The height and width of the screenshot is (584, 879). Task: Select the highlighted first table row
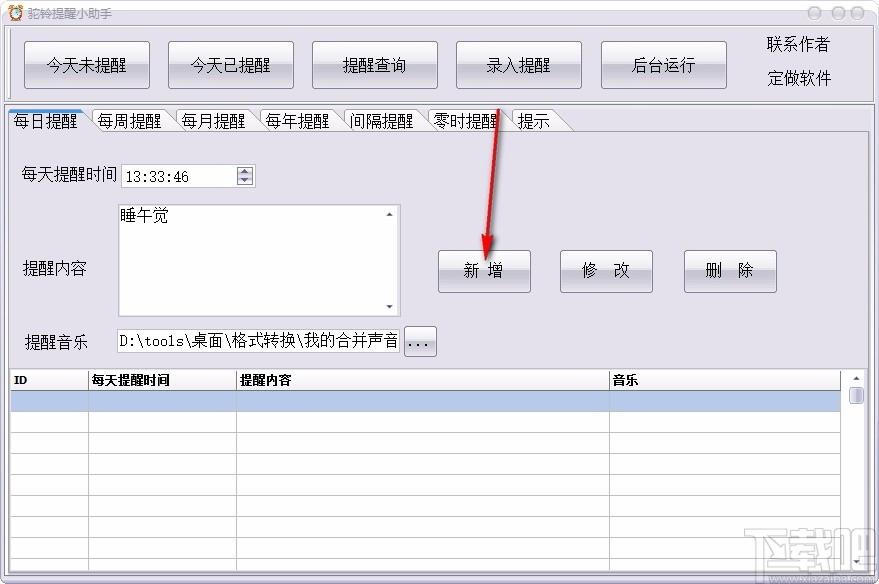(425, 401)
